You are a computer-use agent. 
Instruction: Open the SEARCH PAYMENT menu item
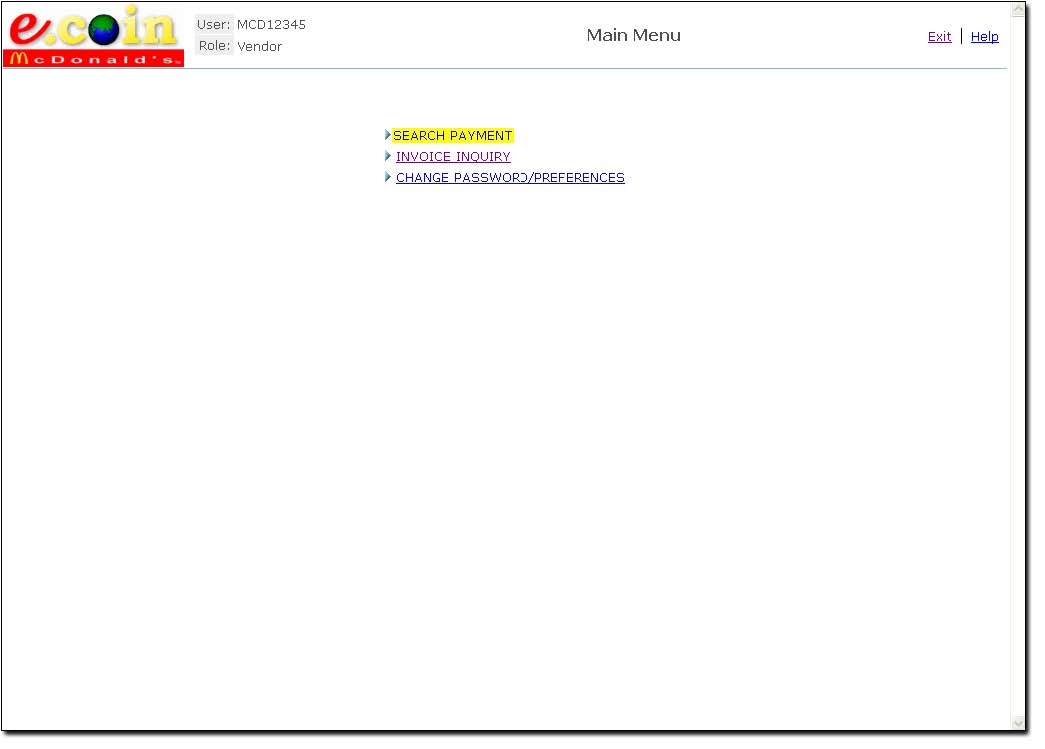452,136
